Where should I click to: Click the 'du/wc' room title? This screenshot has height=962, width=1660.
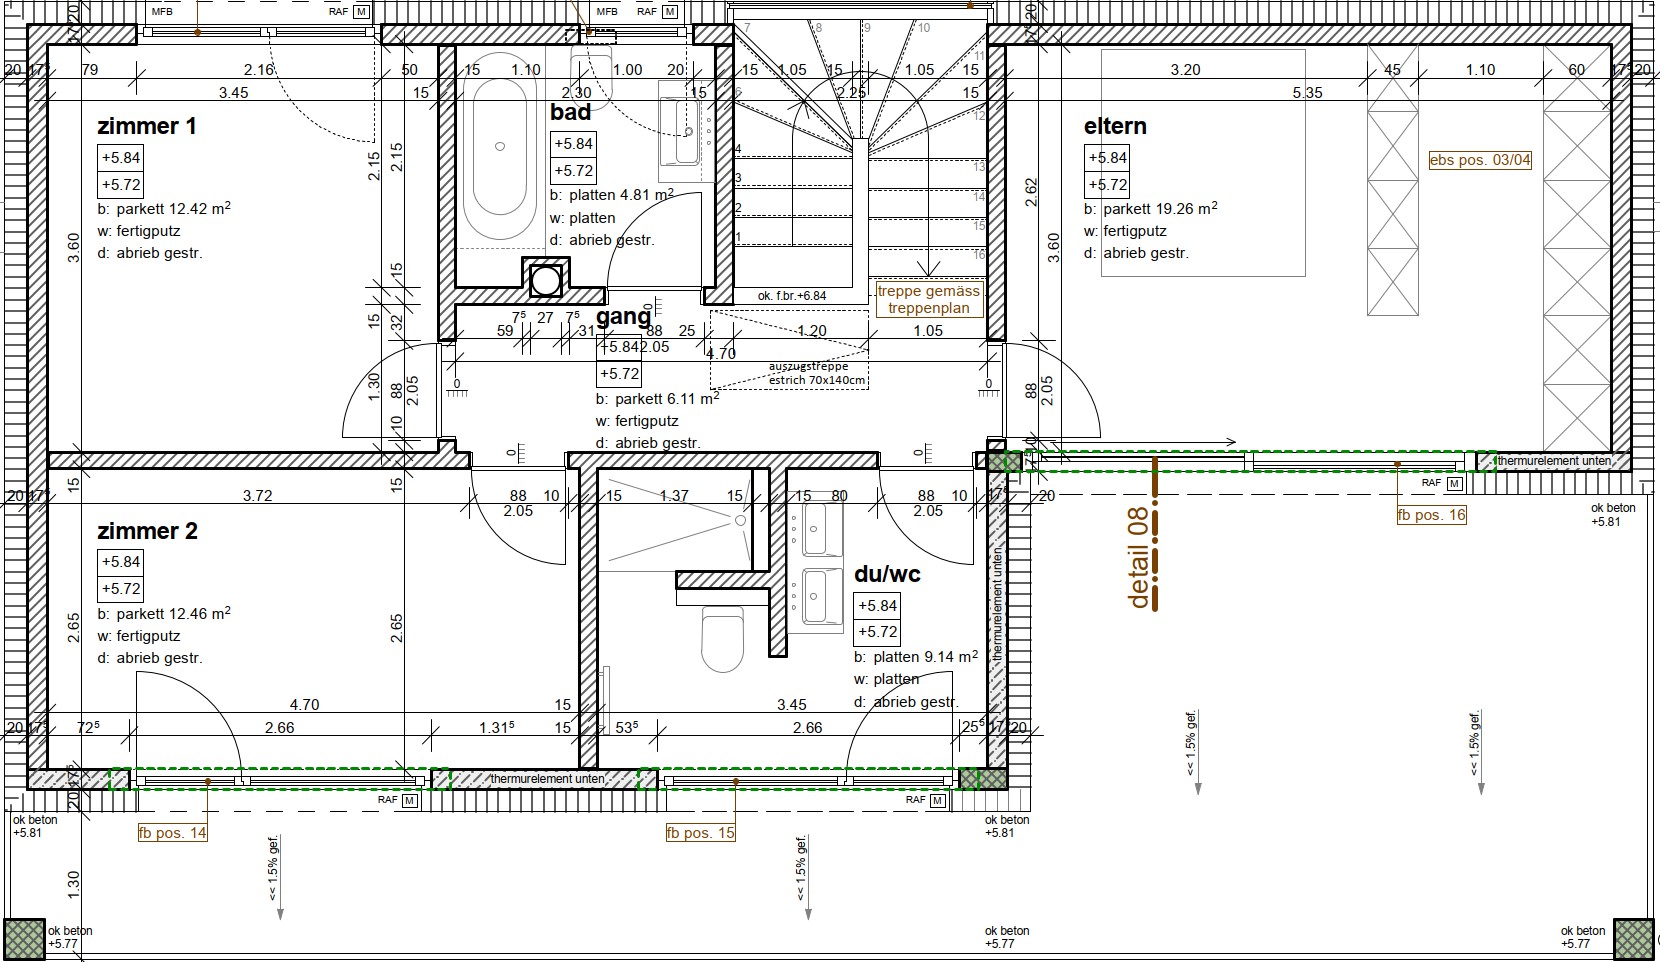(887, 574)
